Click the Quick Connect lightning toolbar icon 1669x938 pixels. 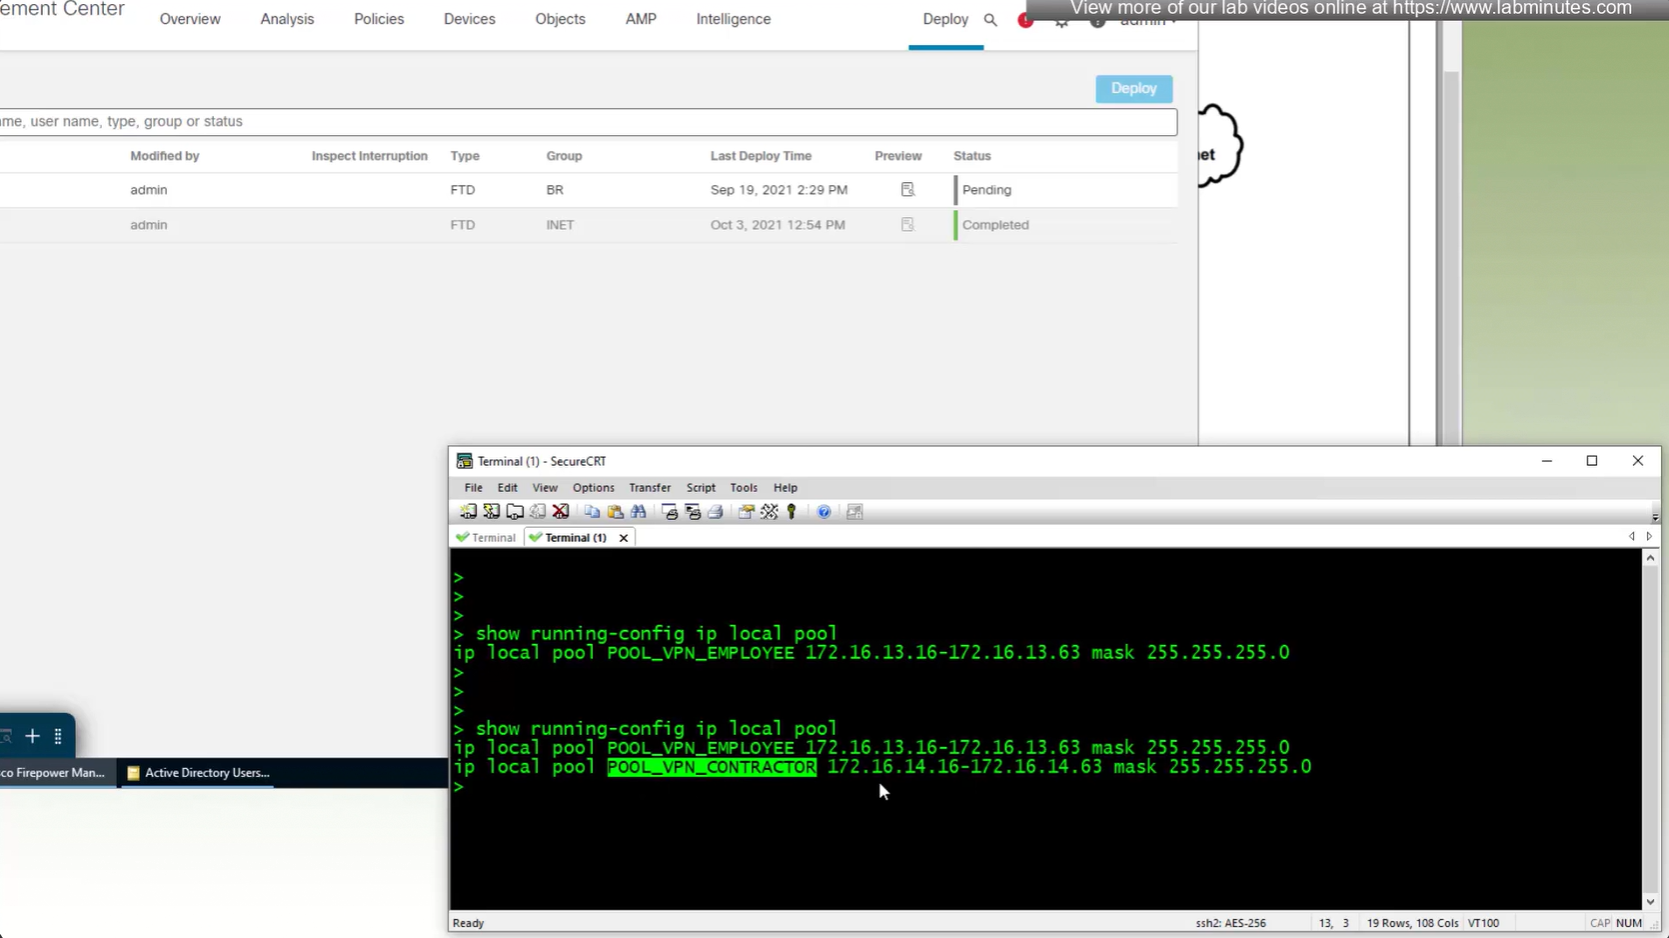pos(491,512)
